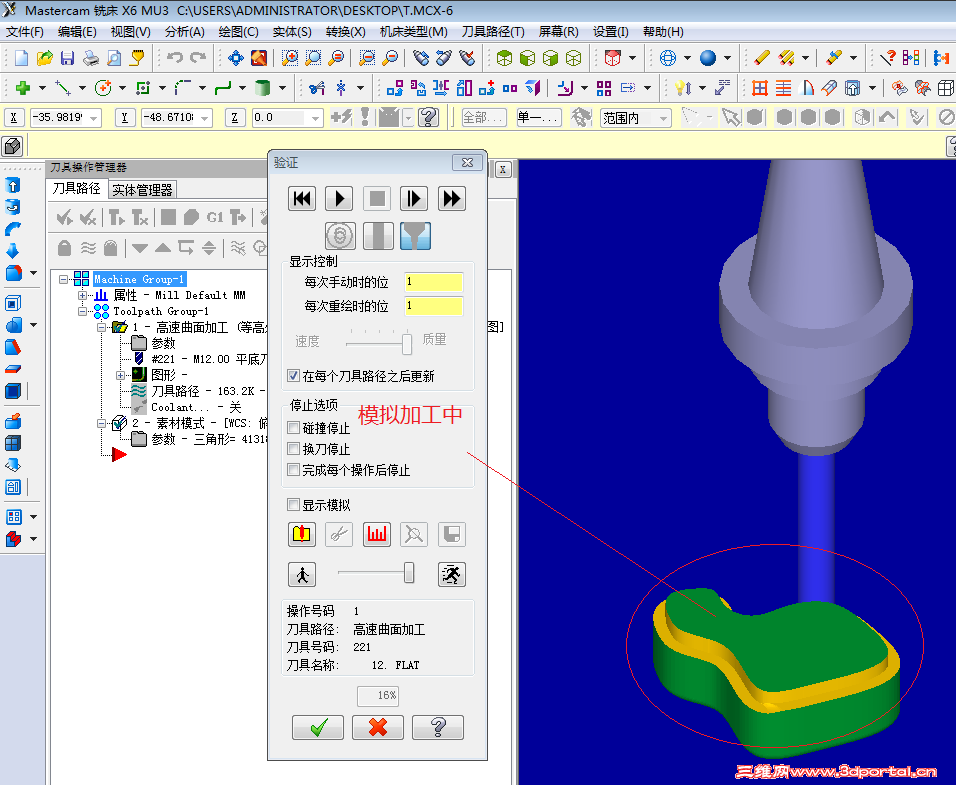
Task: Collapse the Machine Group-1 tree node
Action: [63, 279]
